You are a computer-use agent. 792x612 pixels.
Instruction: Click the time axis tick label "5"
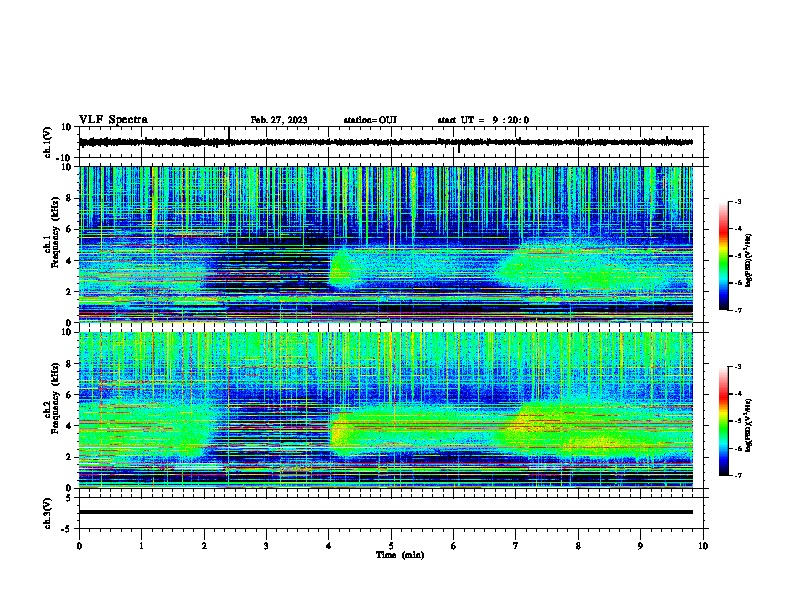(x=391, y=546)
